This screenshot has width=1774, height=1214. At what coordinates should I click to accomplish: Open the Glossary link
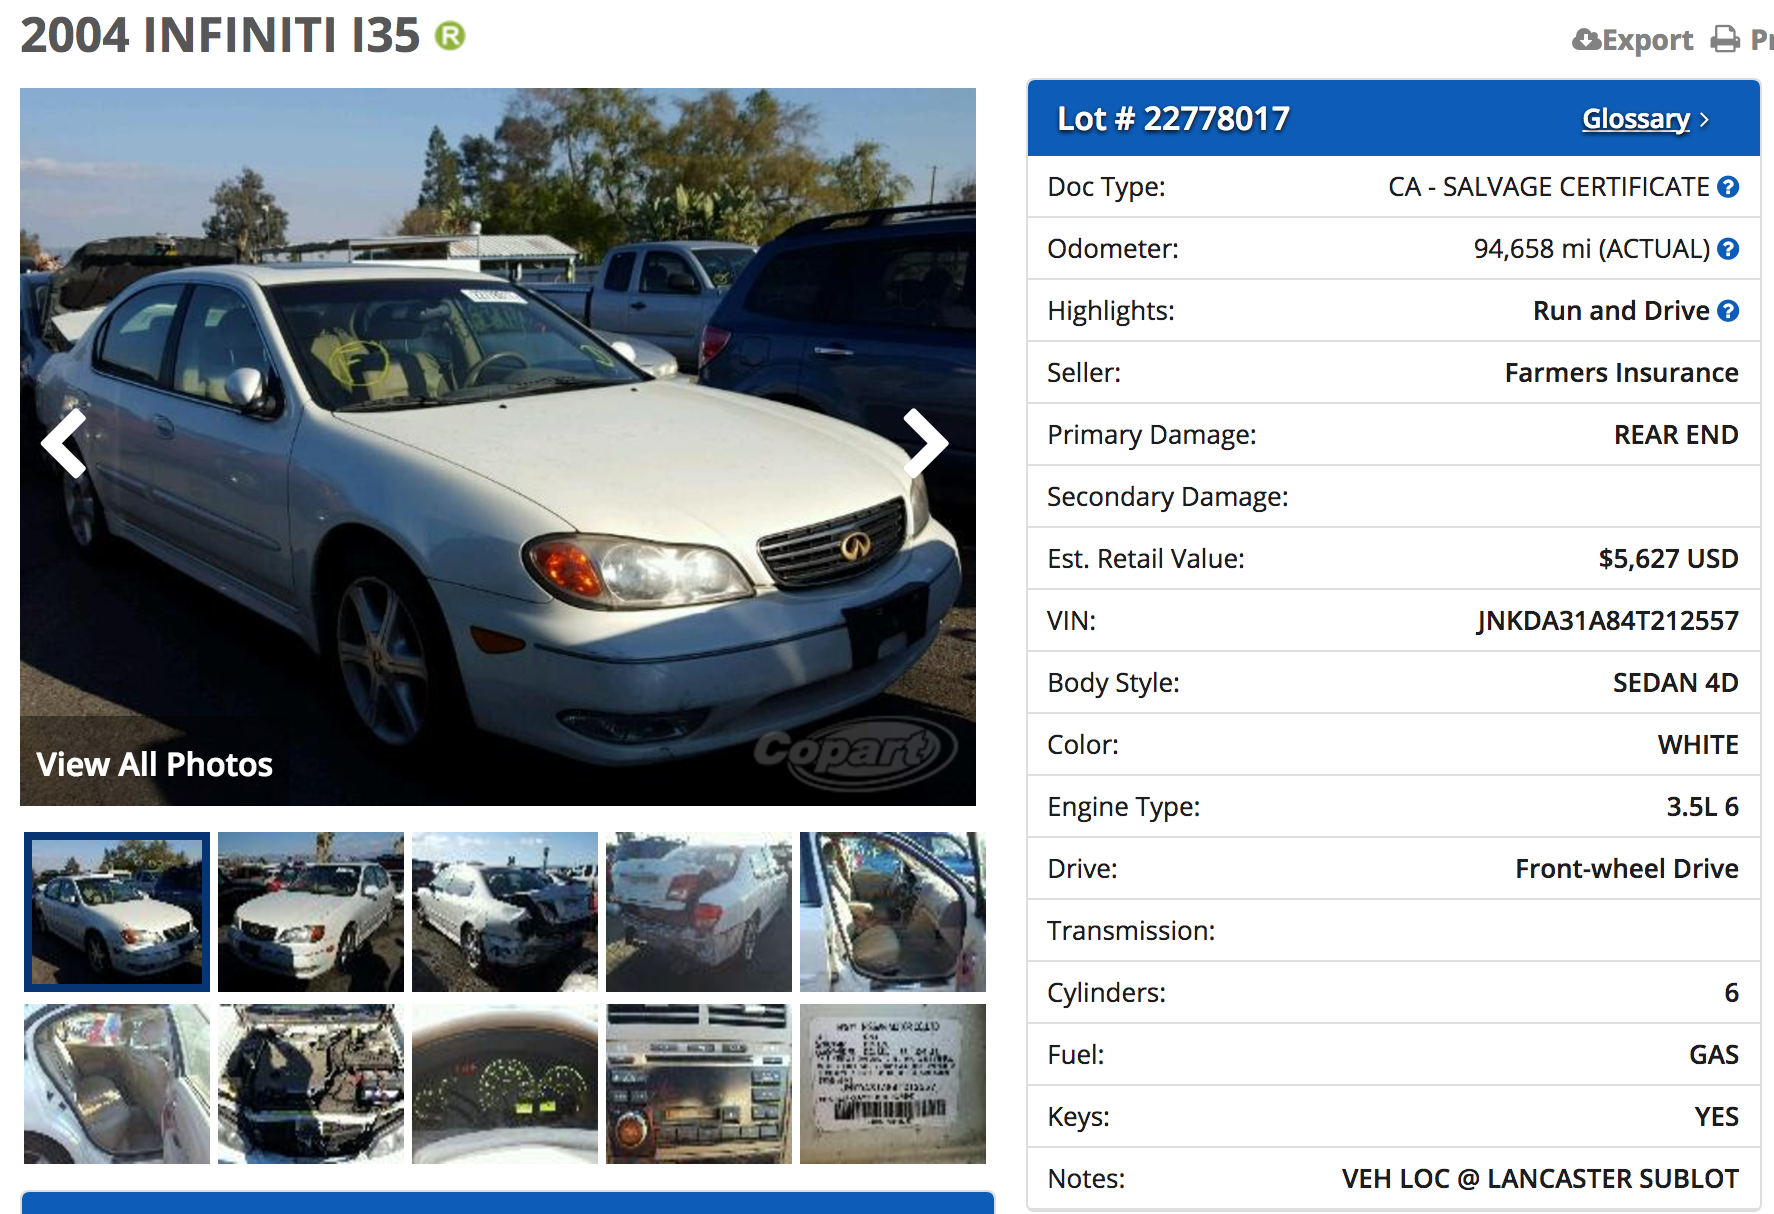pyautogui.click(x=1635, y=119)
